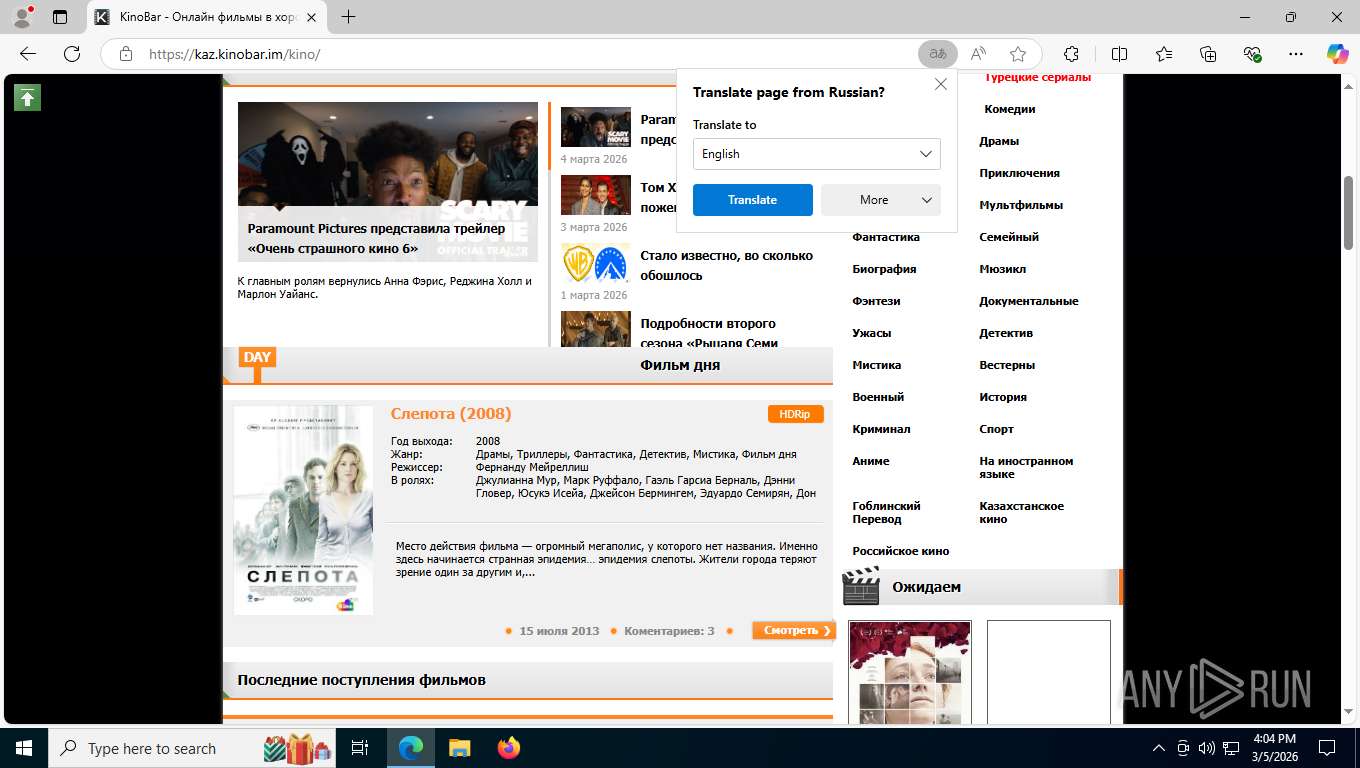
Task: Open Favorites list icon
Action: pos(1164,54)
